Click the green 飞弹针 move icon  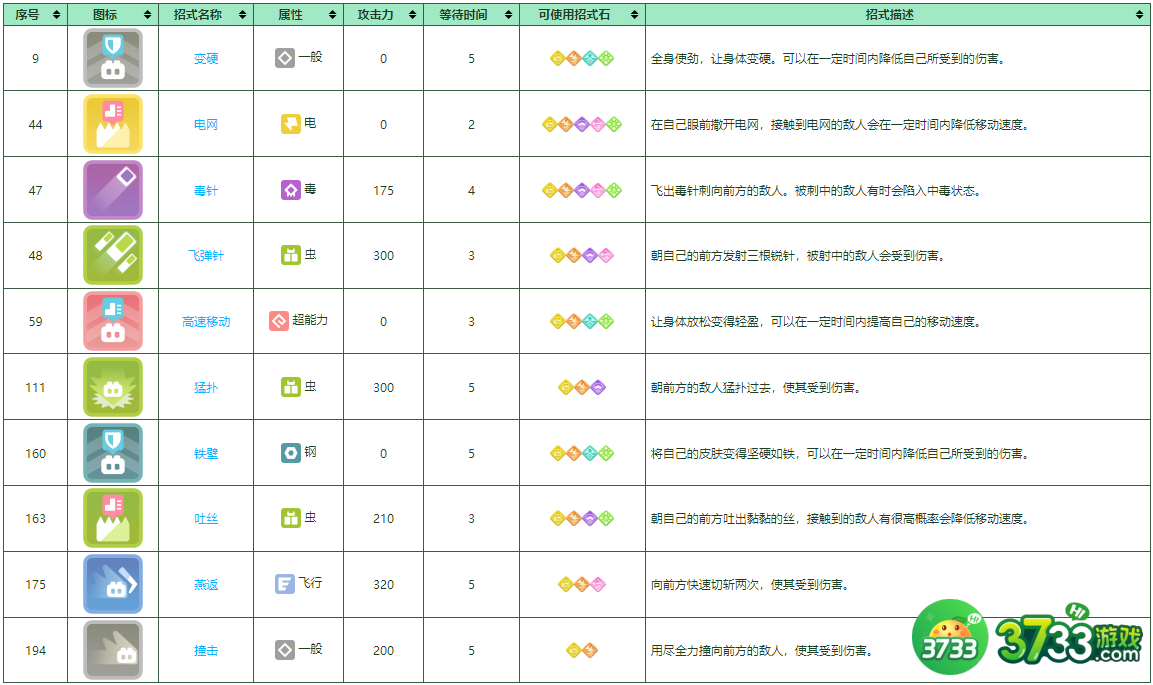pos(108,256)
